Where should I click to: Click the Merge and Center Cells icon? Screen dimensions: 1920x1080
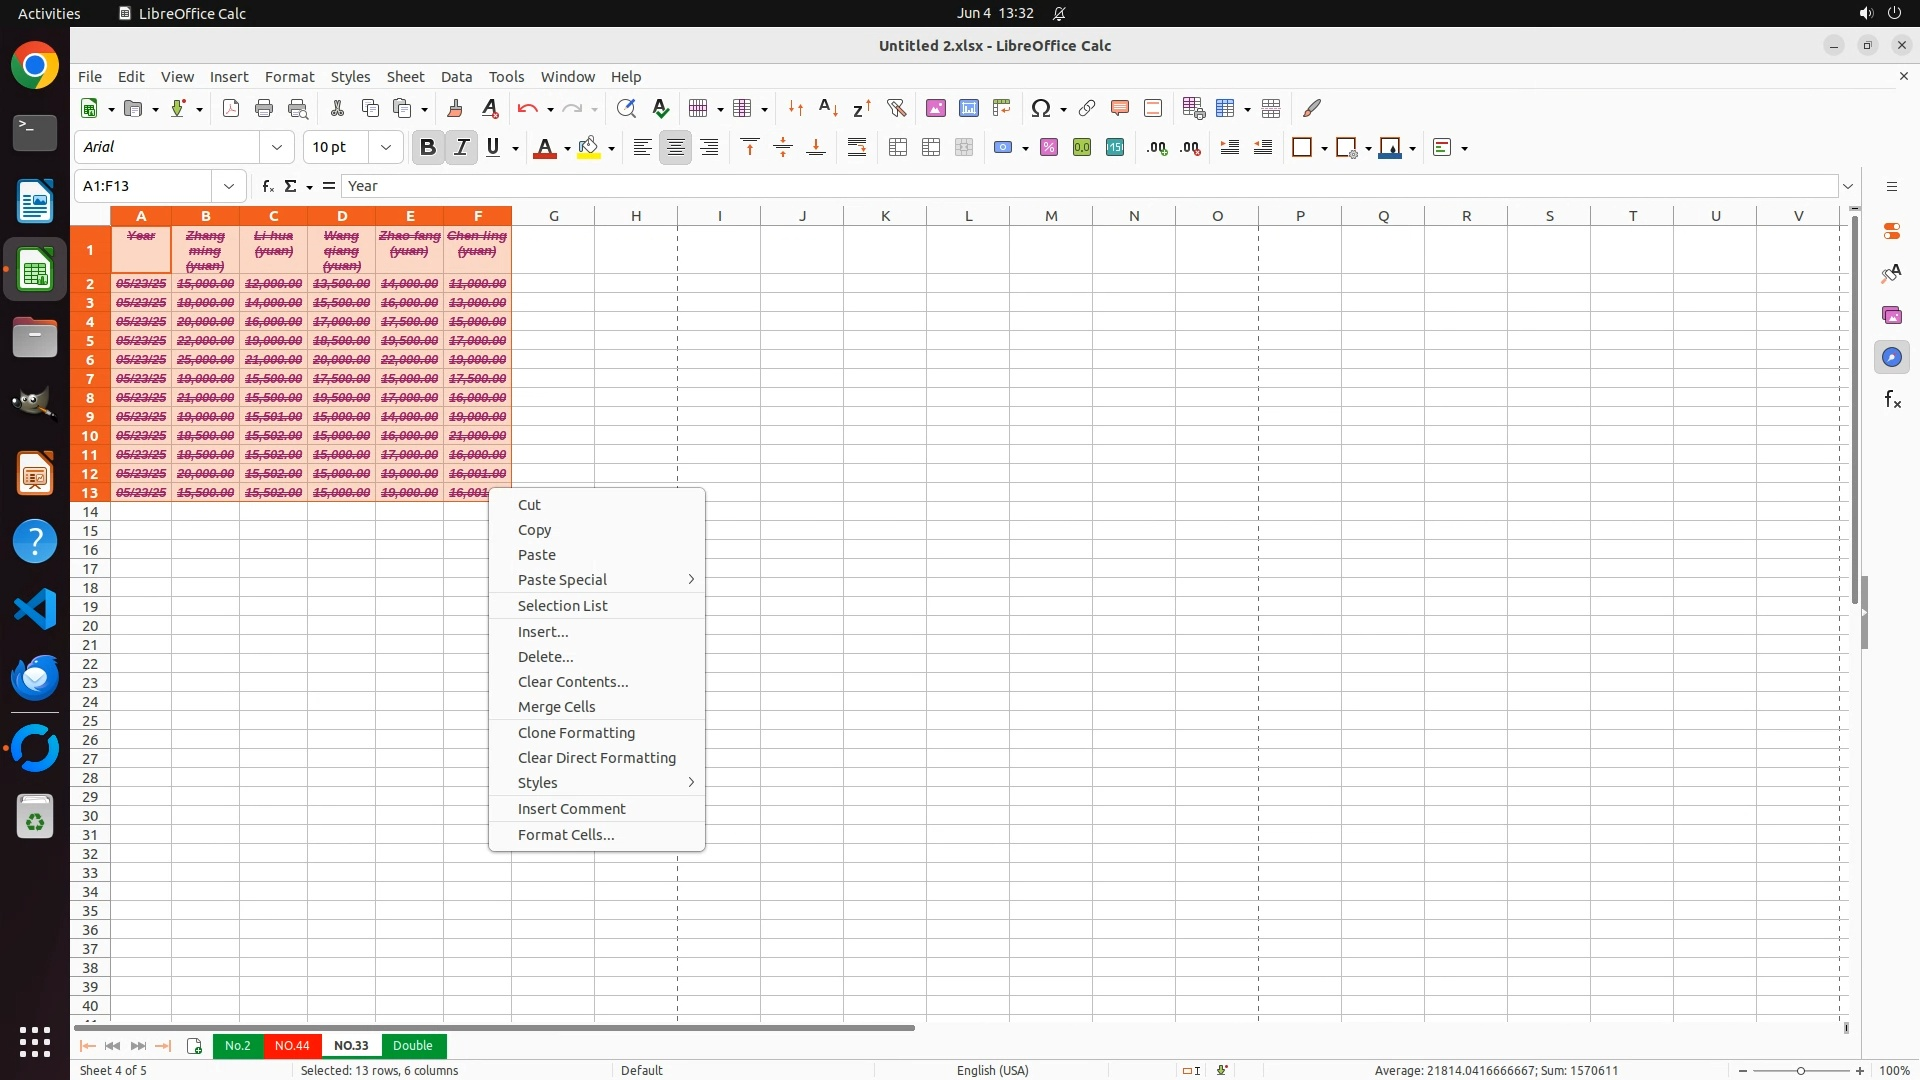898,148
